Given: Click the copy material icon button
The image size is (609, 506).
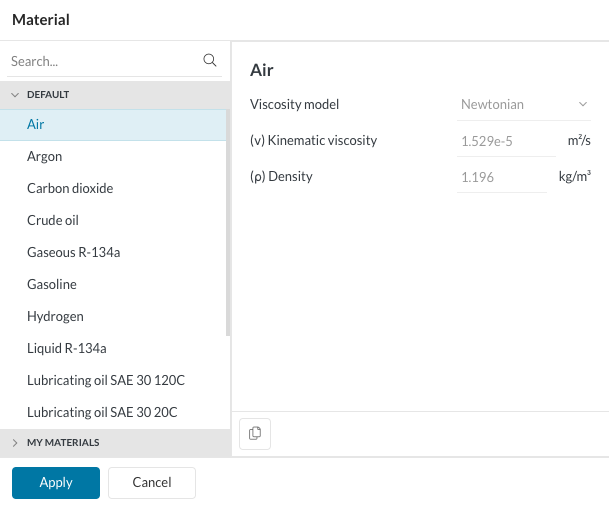Looking at the screenshot, I should pos(255,433).
